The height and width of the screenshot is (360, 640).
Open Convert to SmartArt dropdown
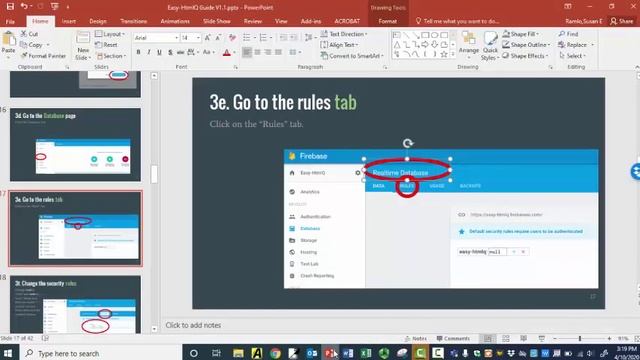(352, 56)
